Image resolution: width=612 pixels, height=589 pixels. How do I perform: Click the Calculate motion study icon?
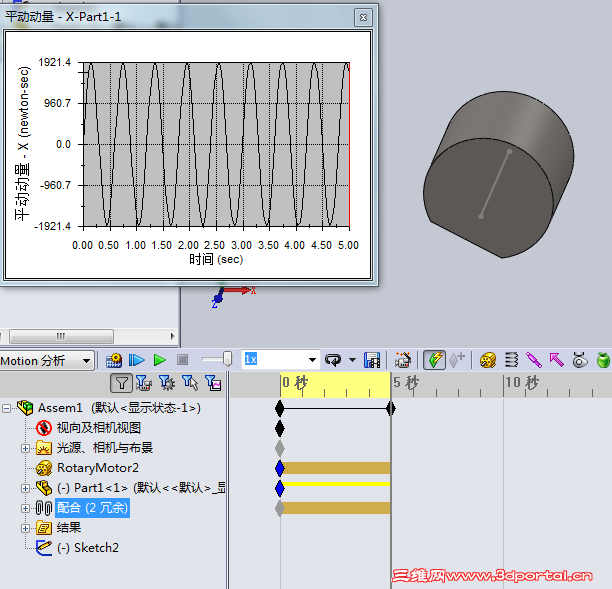(x=114, y=360)
